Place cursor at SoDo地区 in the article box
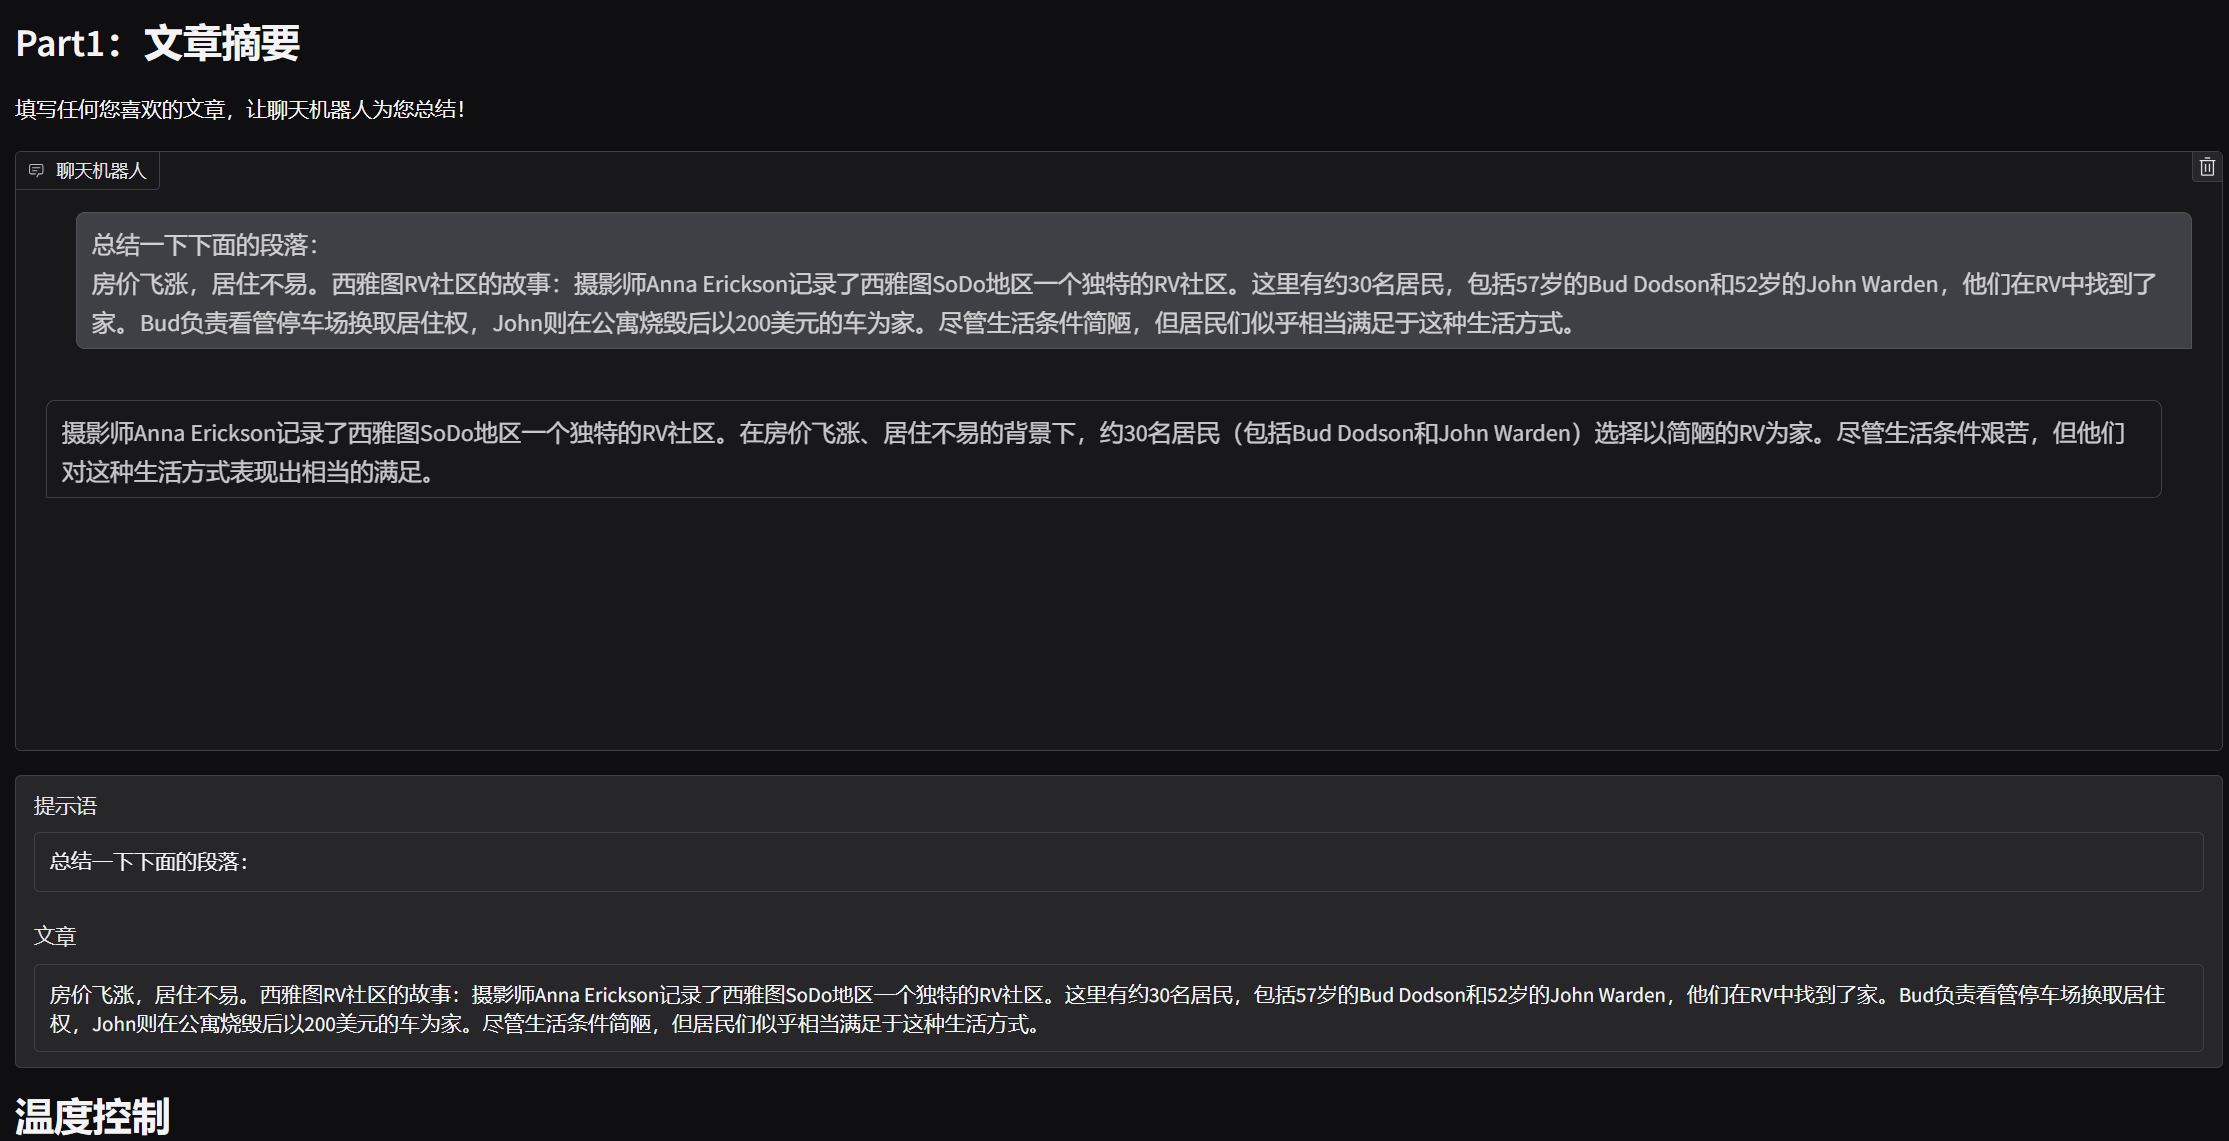Image resolution: width=2229 pixels, height=1141 pixels. point(828,995)
